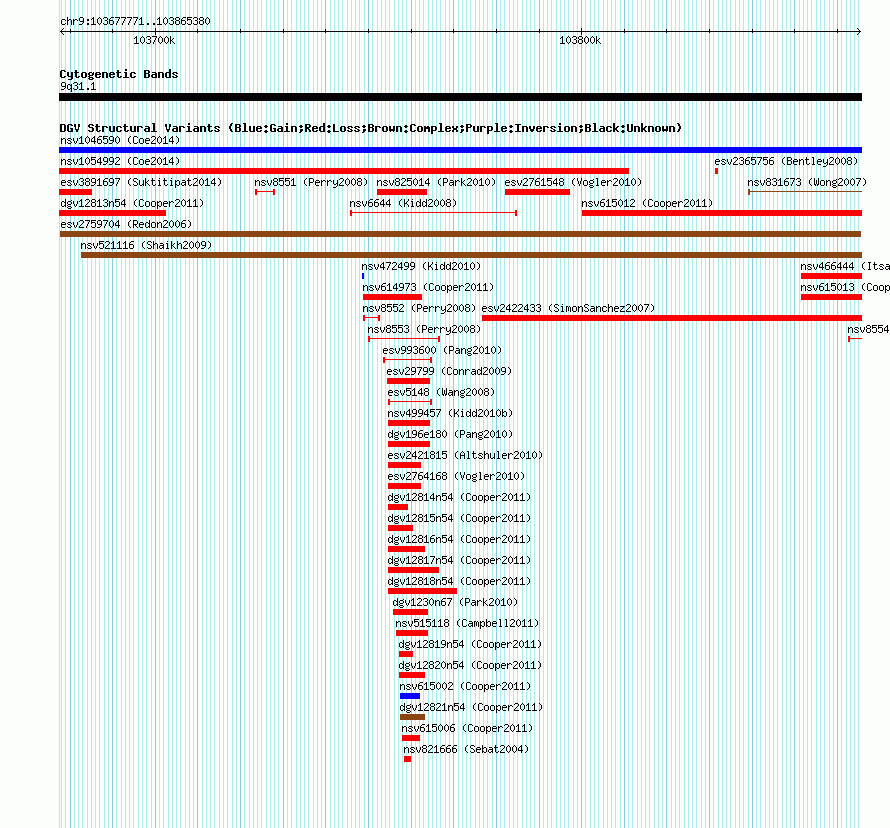Open dgv12816n54 (Cooper2011) variant
The image size is (890, 828).
(x=459, y=539)
